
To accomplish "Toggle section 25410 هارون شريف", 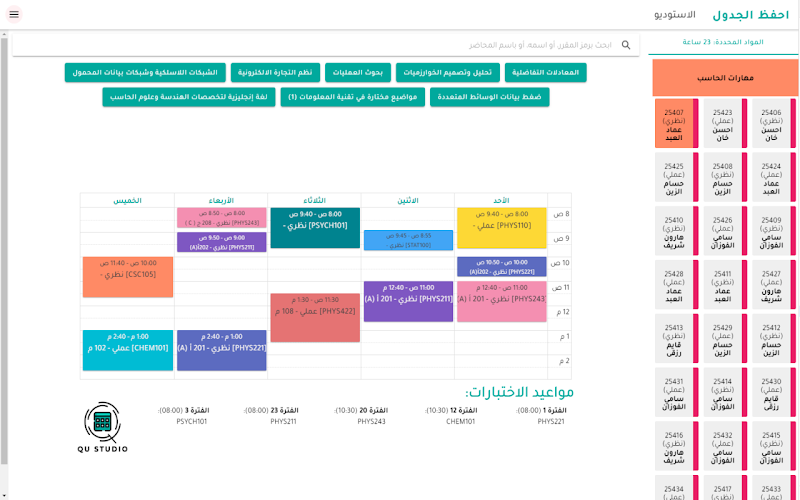I will (x=677, y=231).
